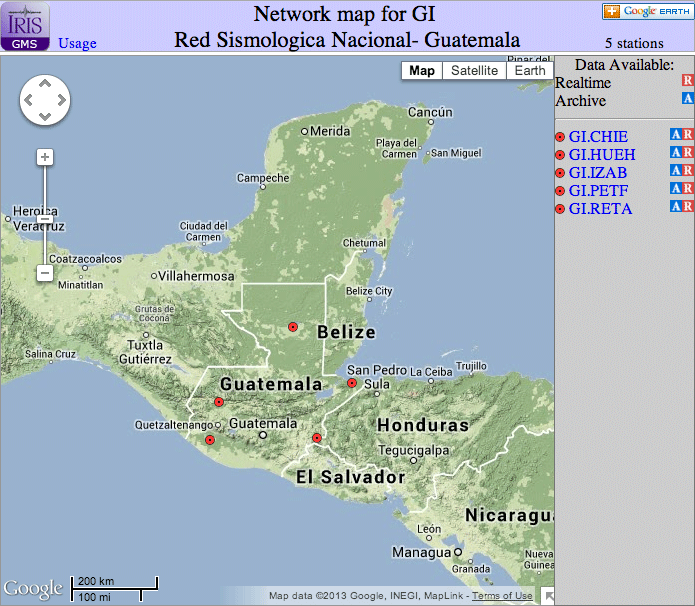
Task: Switch to Satellite view tab
Action: [474, 70]
